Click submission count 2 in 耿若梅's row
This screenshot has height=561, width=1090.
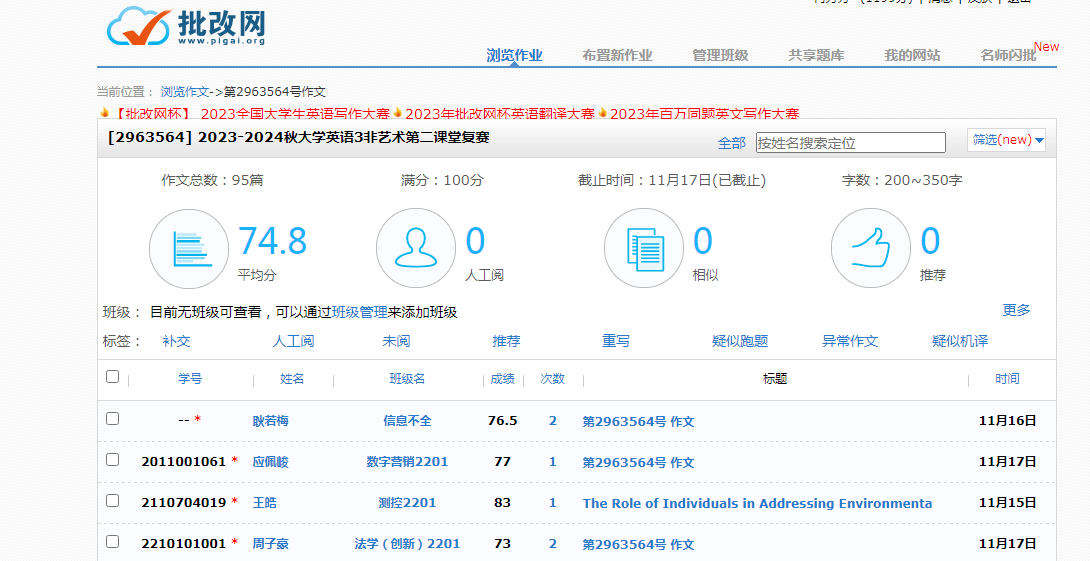(x=553, y=421)
